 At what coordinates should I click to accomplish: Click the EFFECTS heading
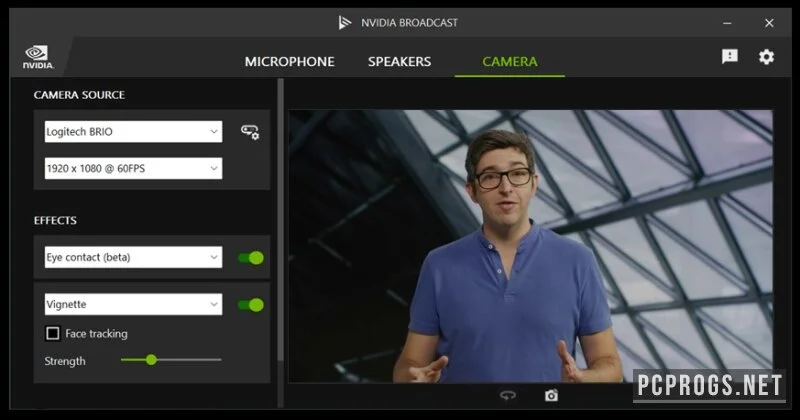coord(55,220)
